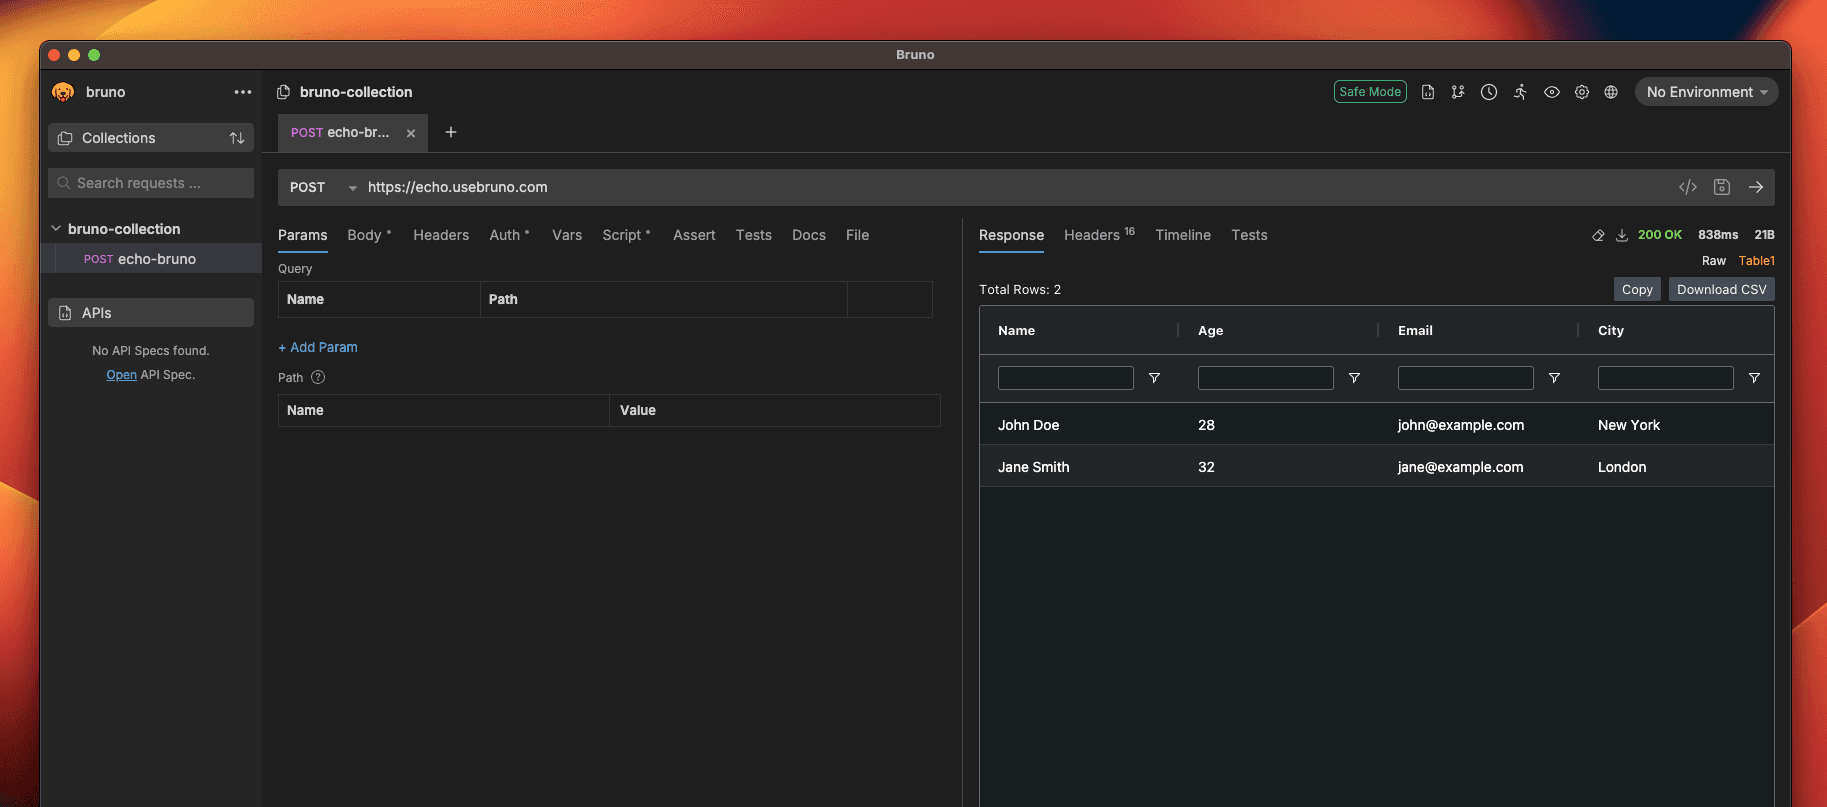Click the Safe Mode badge
The height and width of the screenshot is (807, 1827).
pos(1370,92)
